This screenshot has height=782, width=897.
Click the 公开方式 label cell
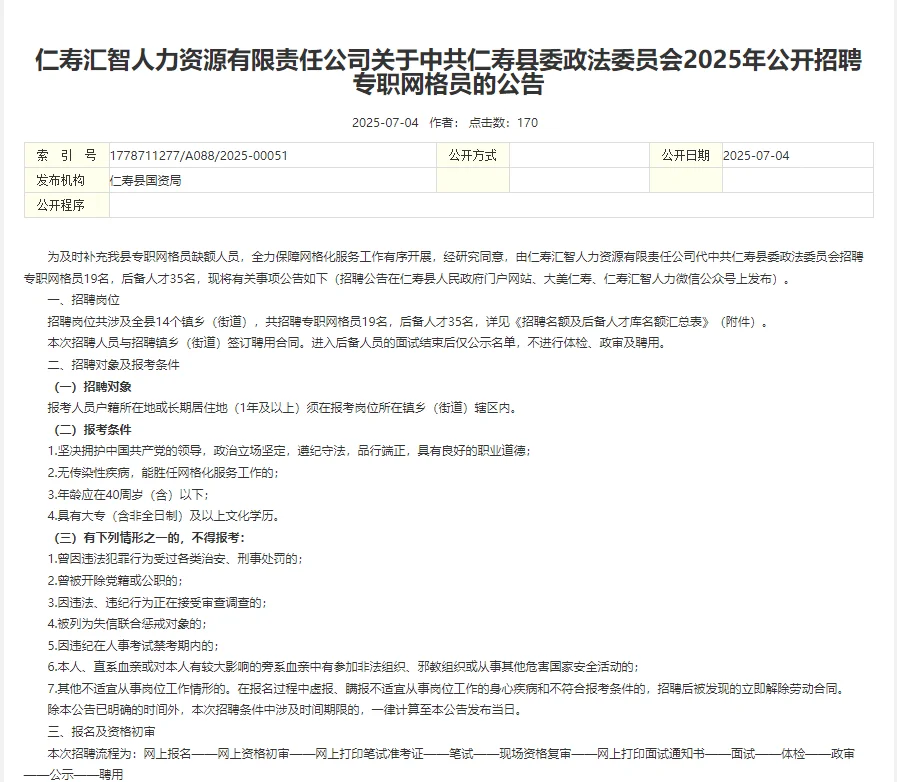473,156
